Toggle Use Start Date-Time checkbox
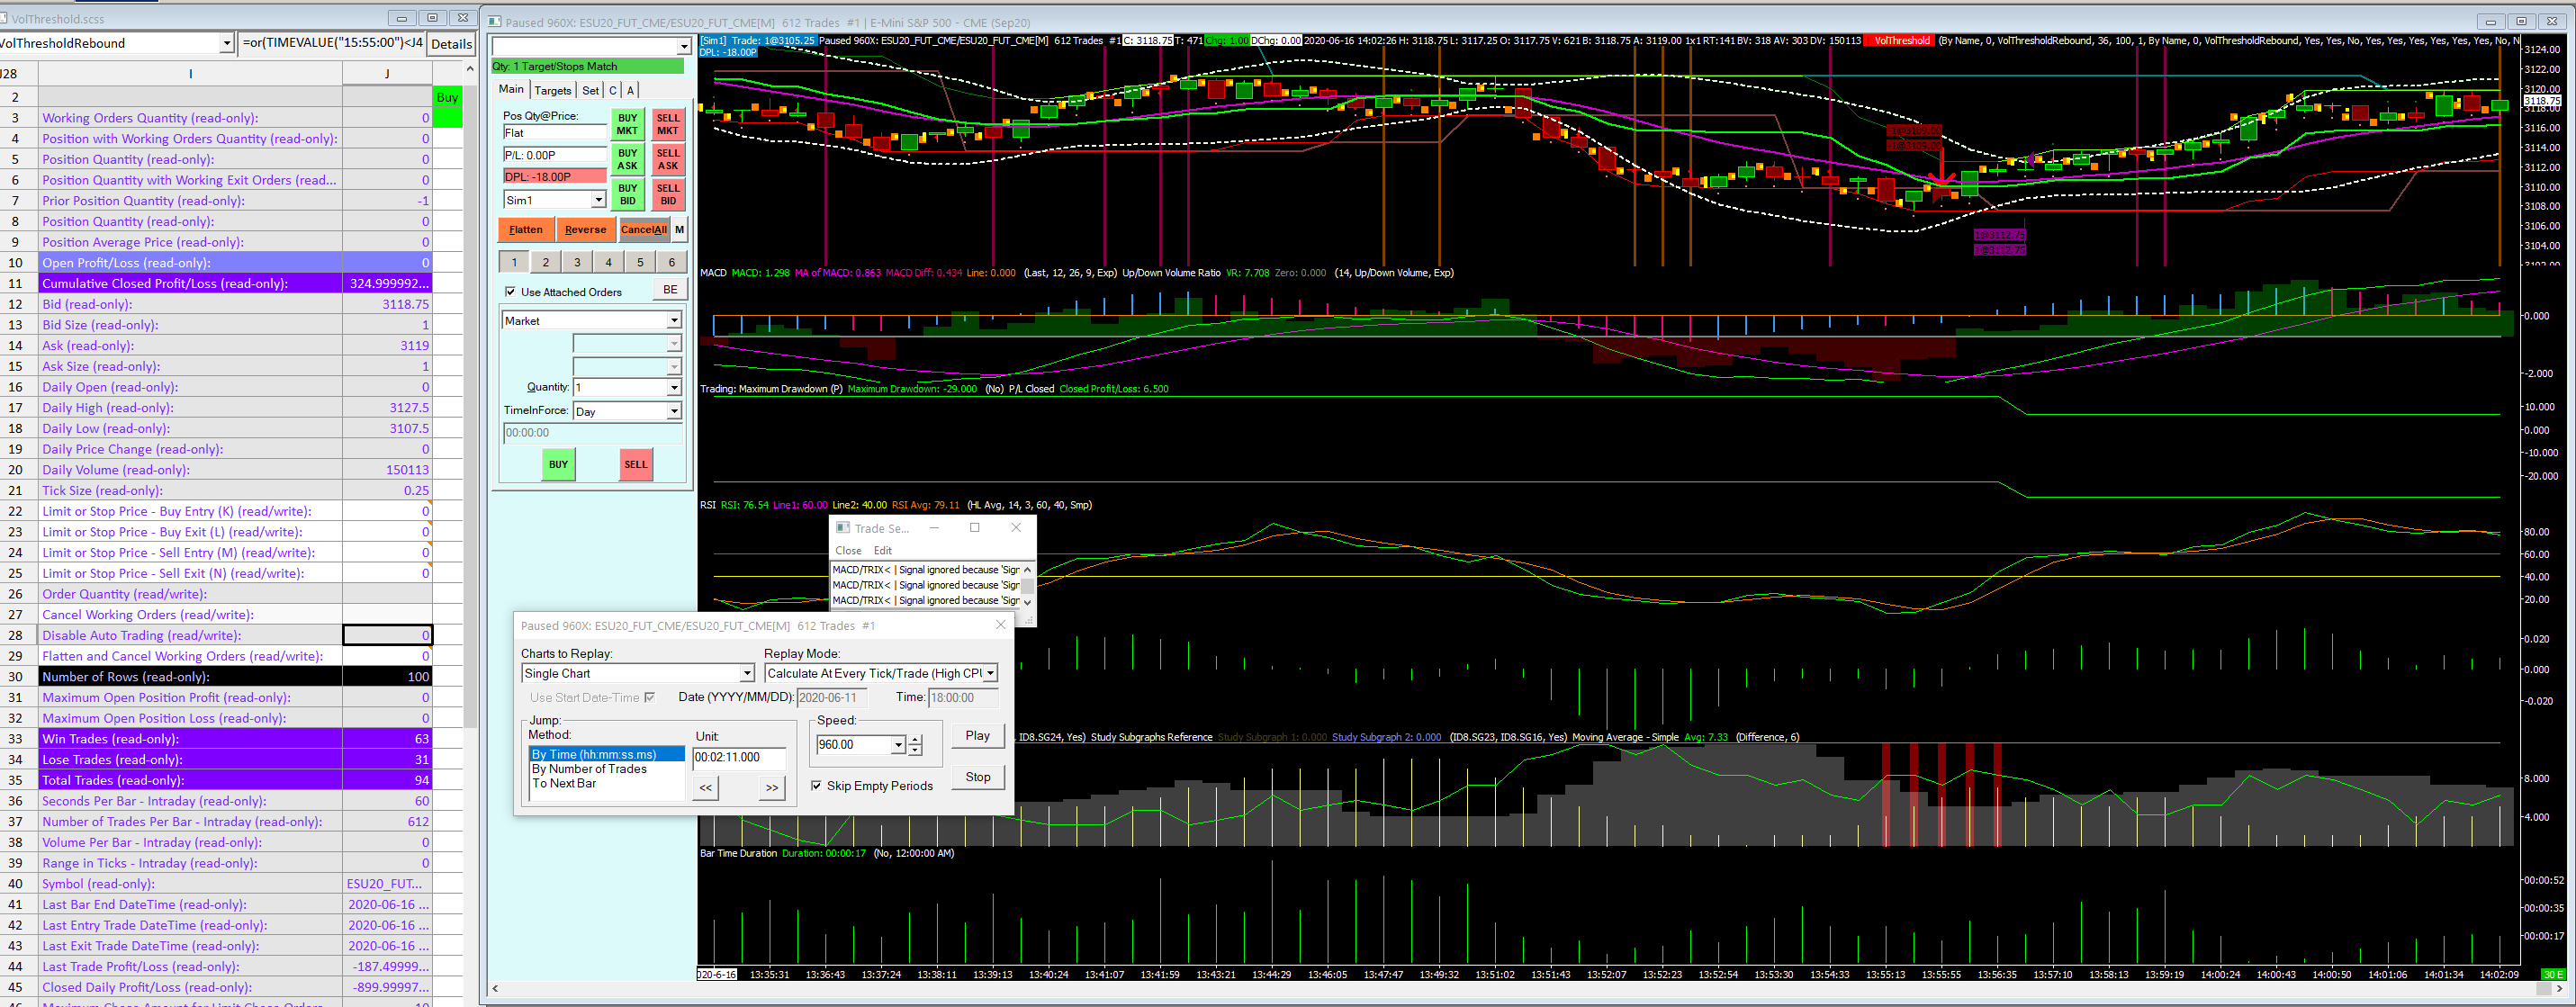The height and width of the screenshot is (1007, 2576). 650,698
